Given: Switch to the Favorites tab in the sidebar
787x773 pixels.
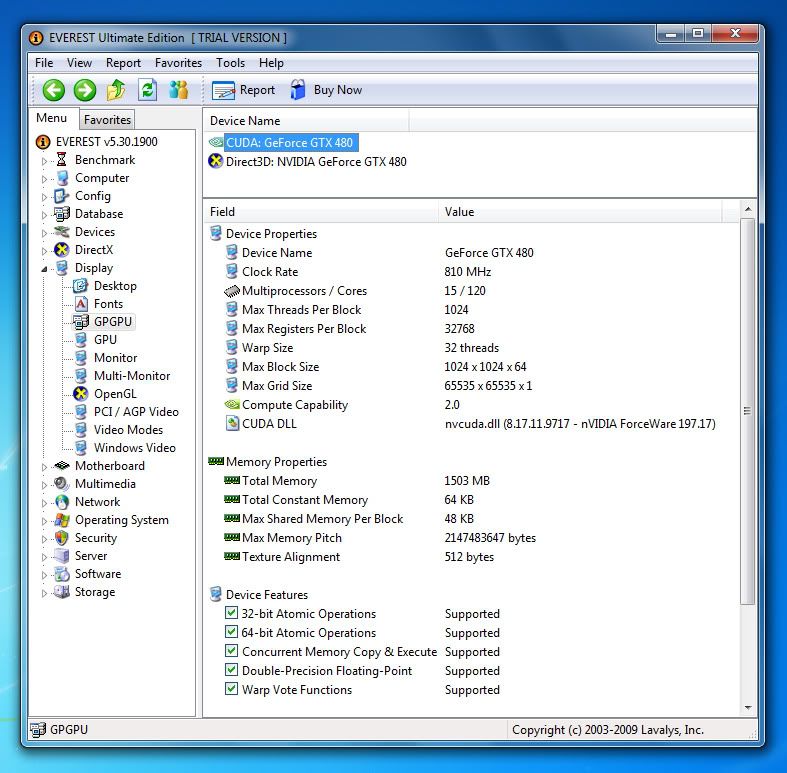Looking at the screenshot, I should pyautogui.click(x=107, y=119).
